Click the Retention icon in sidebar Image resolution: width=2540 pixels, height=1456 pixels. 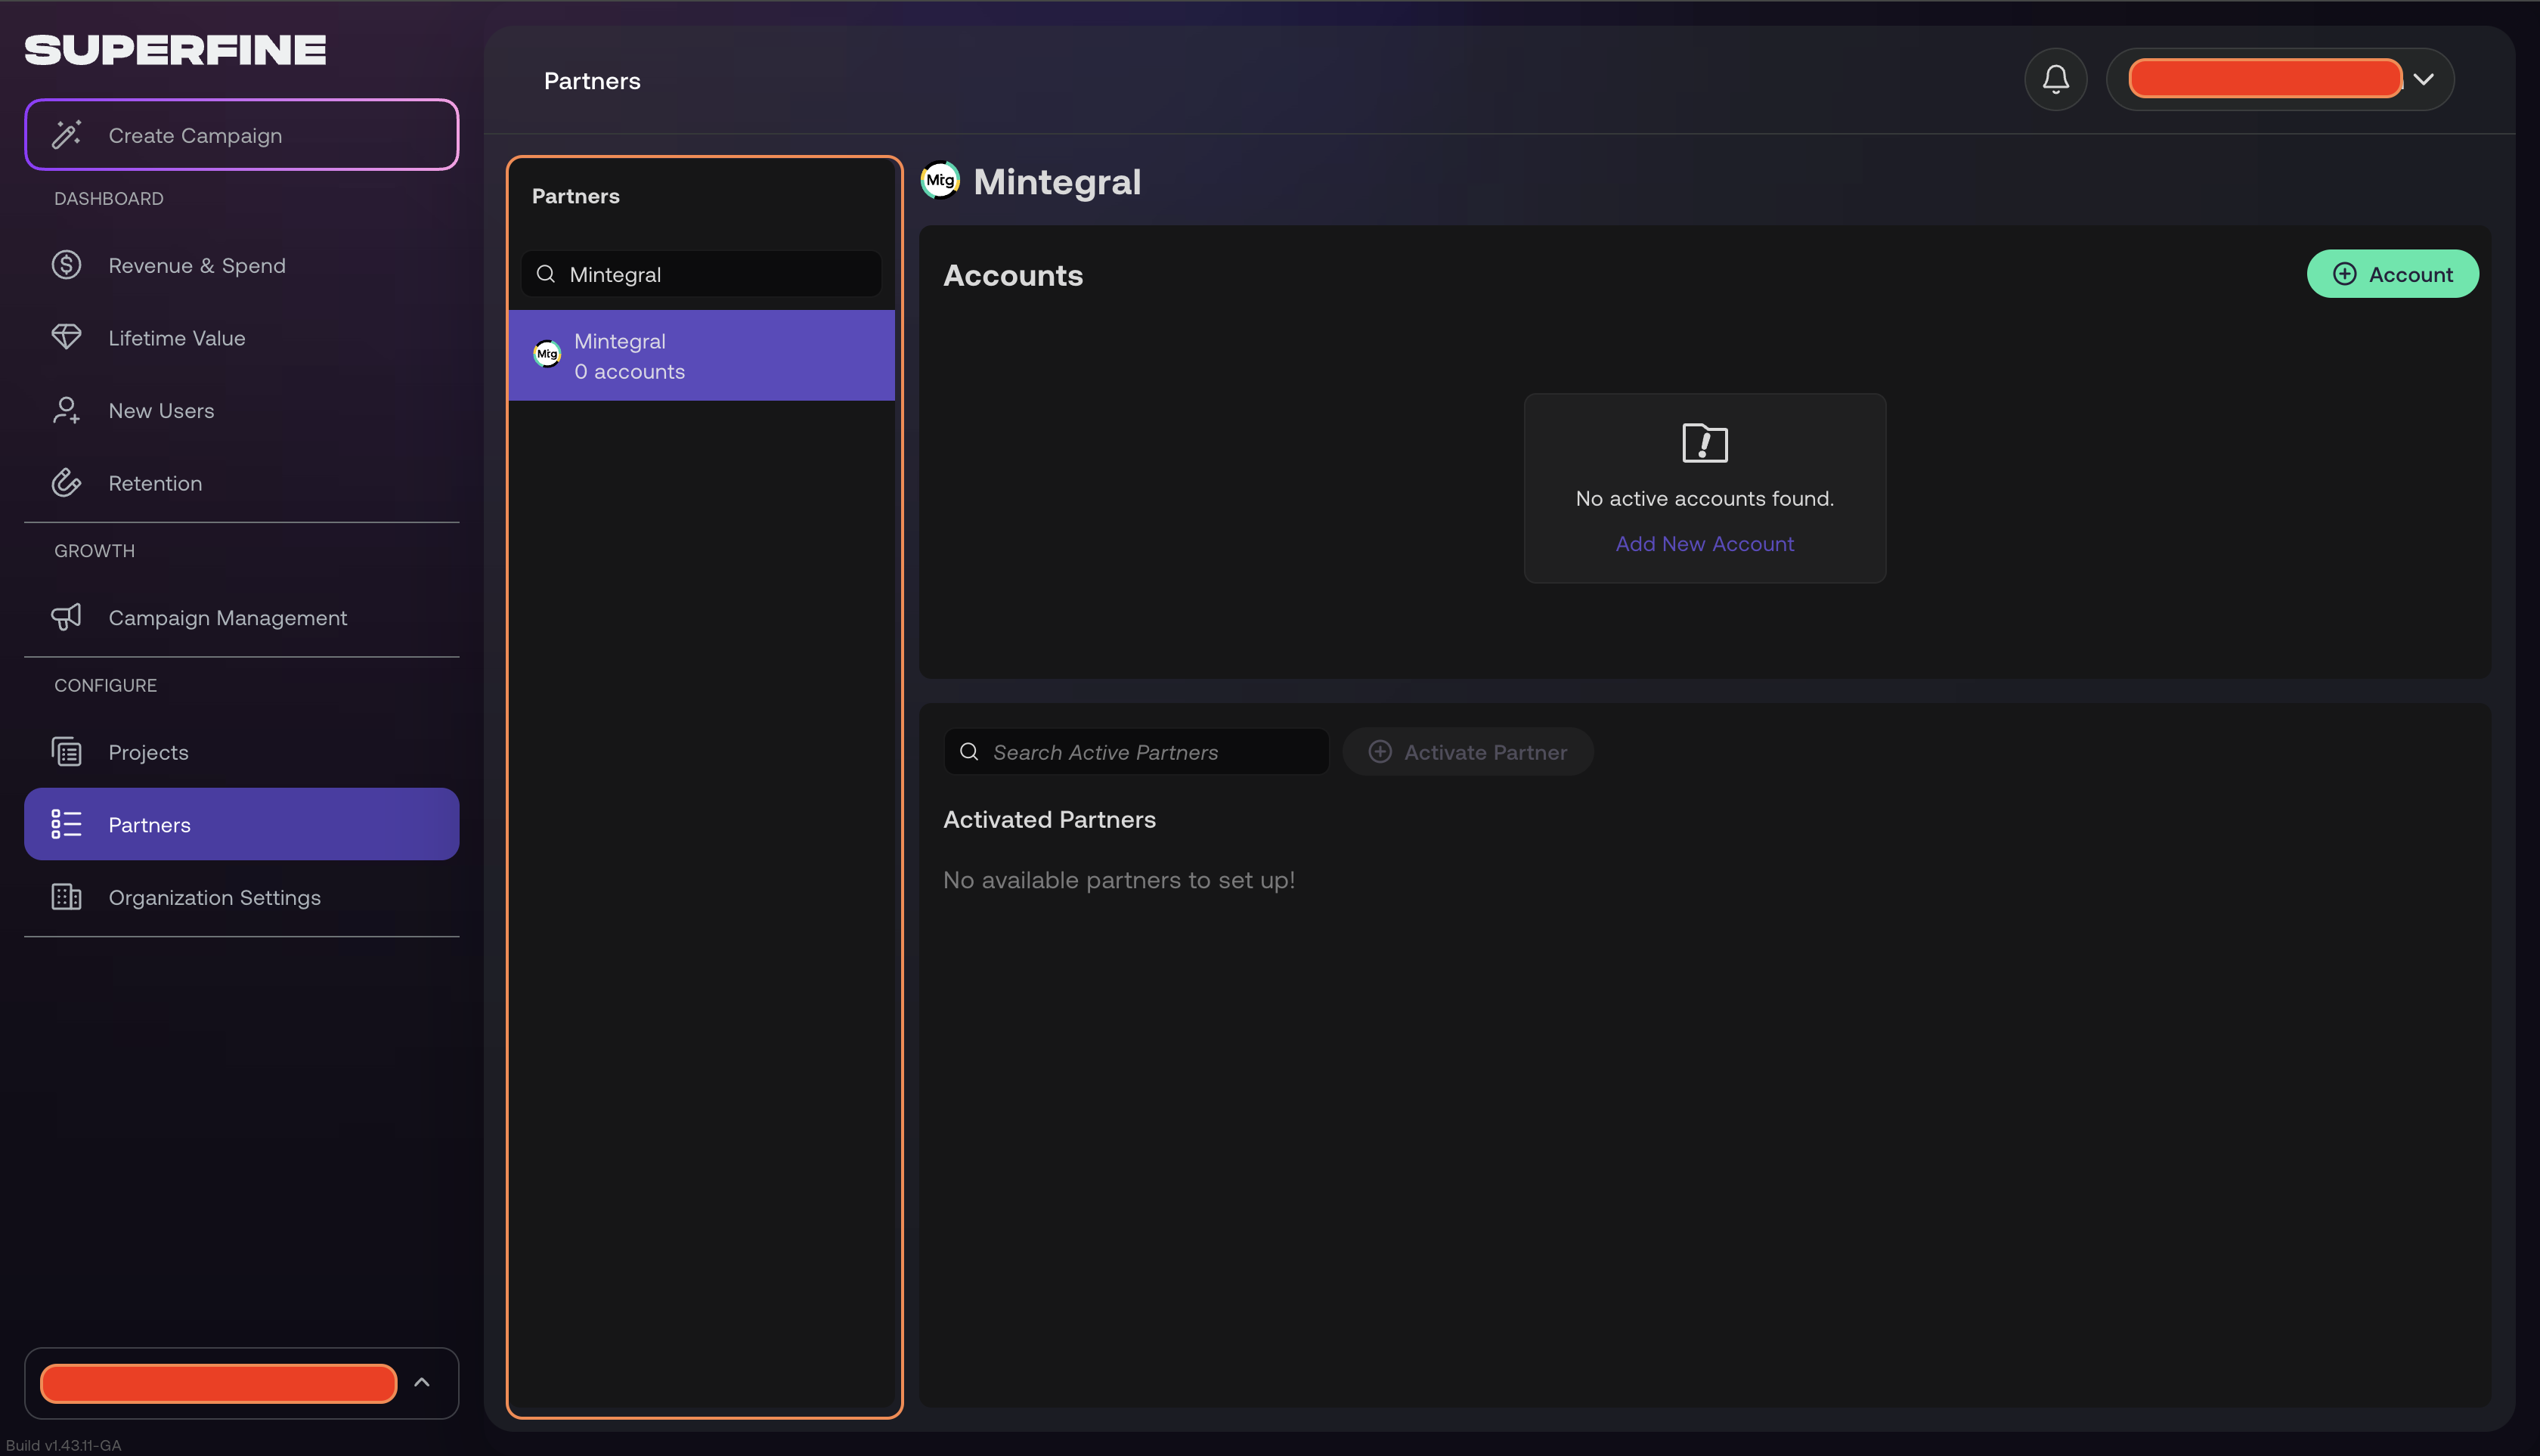tap(66, 483)
